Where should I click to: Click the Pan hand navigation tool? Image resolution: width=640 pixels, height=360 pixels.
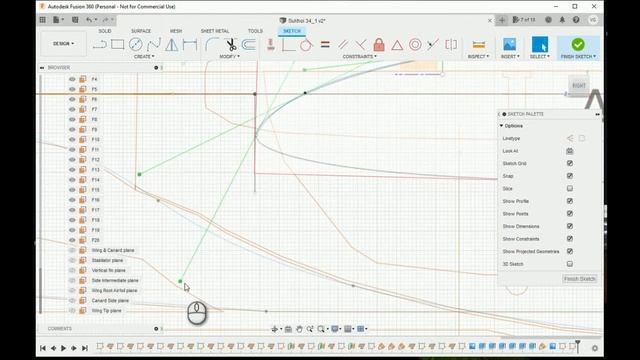click(x=299, y=329)
